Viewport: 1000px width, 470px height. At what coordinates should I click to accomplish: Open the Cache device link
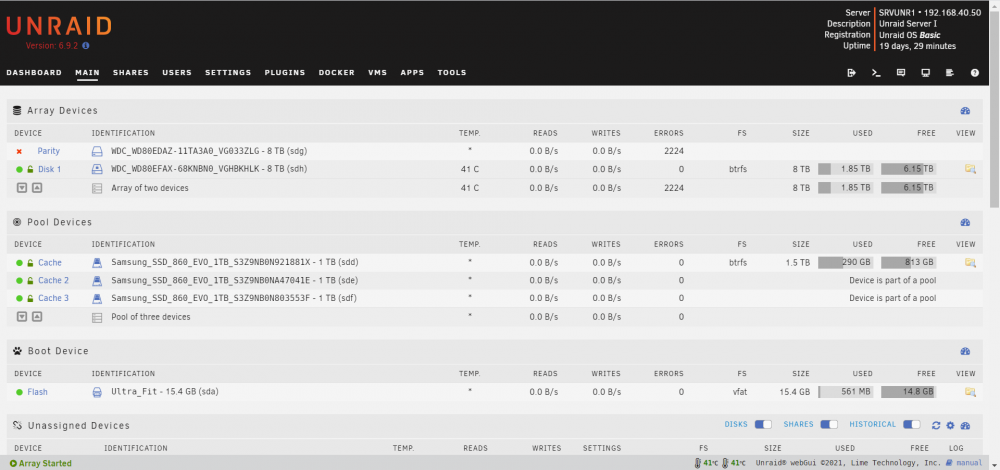coord(50,262)
